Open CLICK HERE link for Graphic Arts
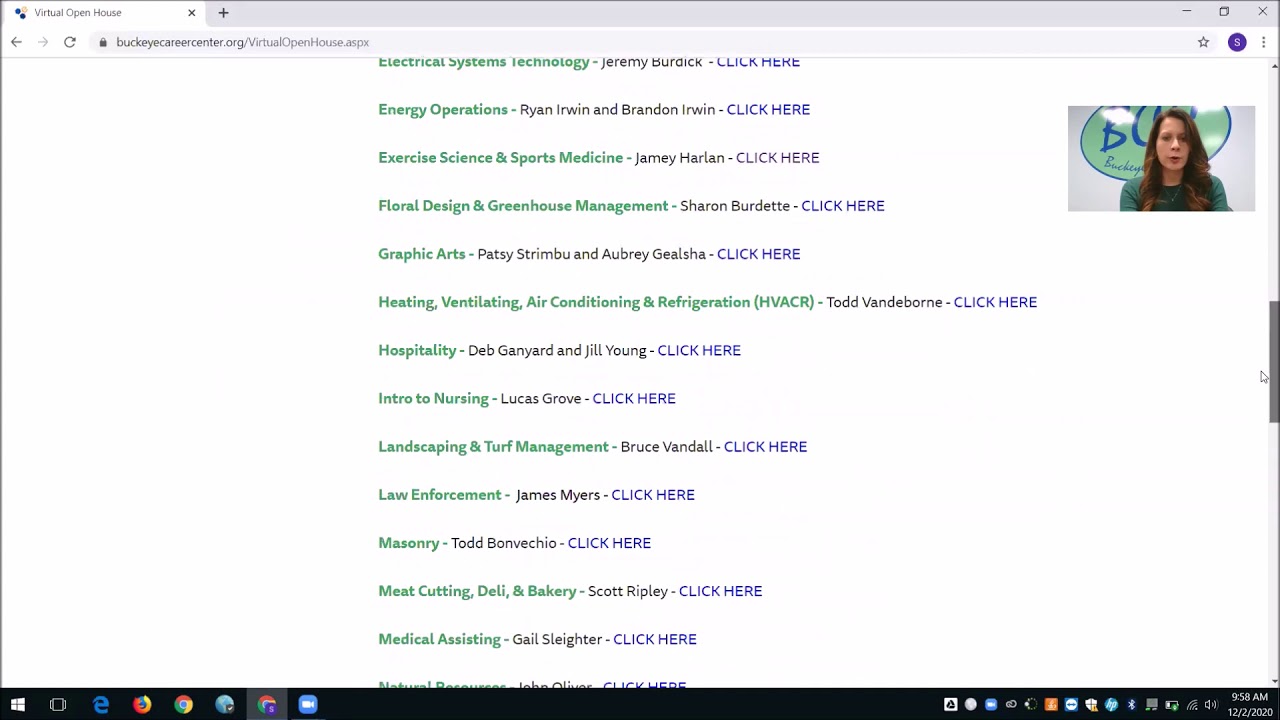Screen dimensions: 1280x720 coord(758,254)
